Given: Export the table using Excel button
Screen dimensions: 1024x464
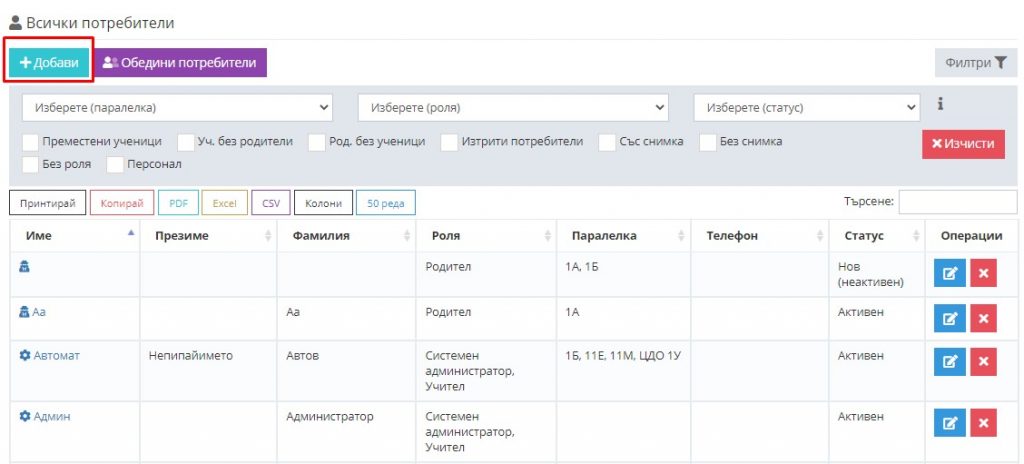Looking at the screenshot, I should click(223, 203).
